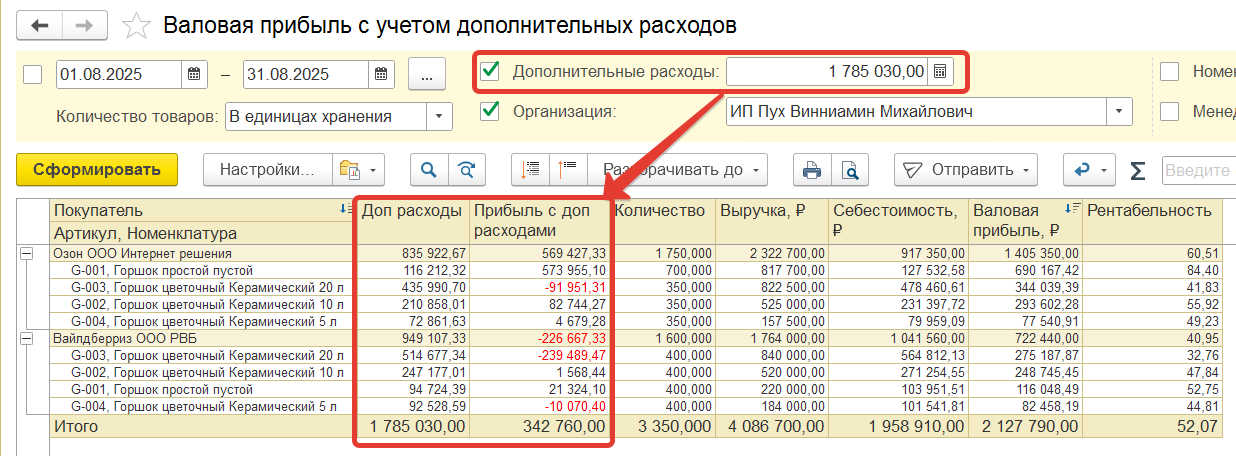Open report Настройки
This screenshot has height=456, width=1236.
(x=268, y=169)
